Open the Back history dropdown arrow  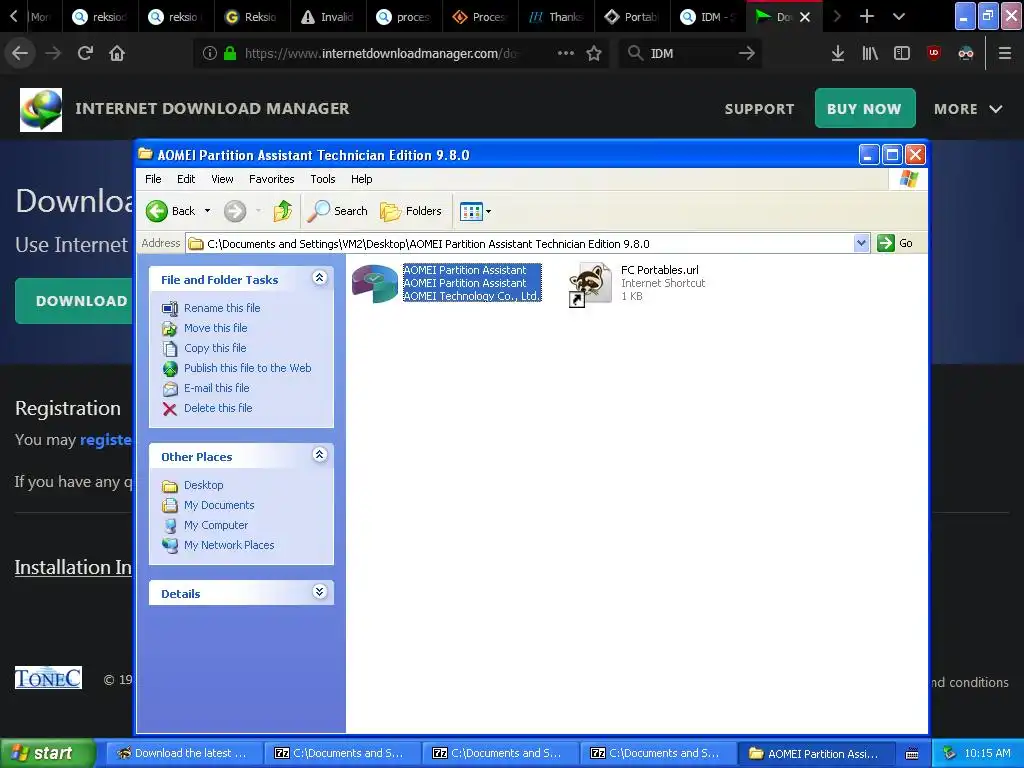pos(207,211)
